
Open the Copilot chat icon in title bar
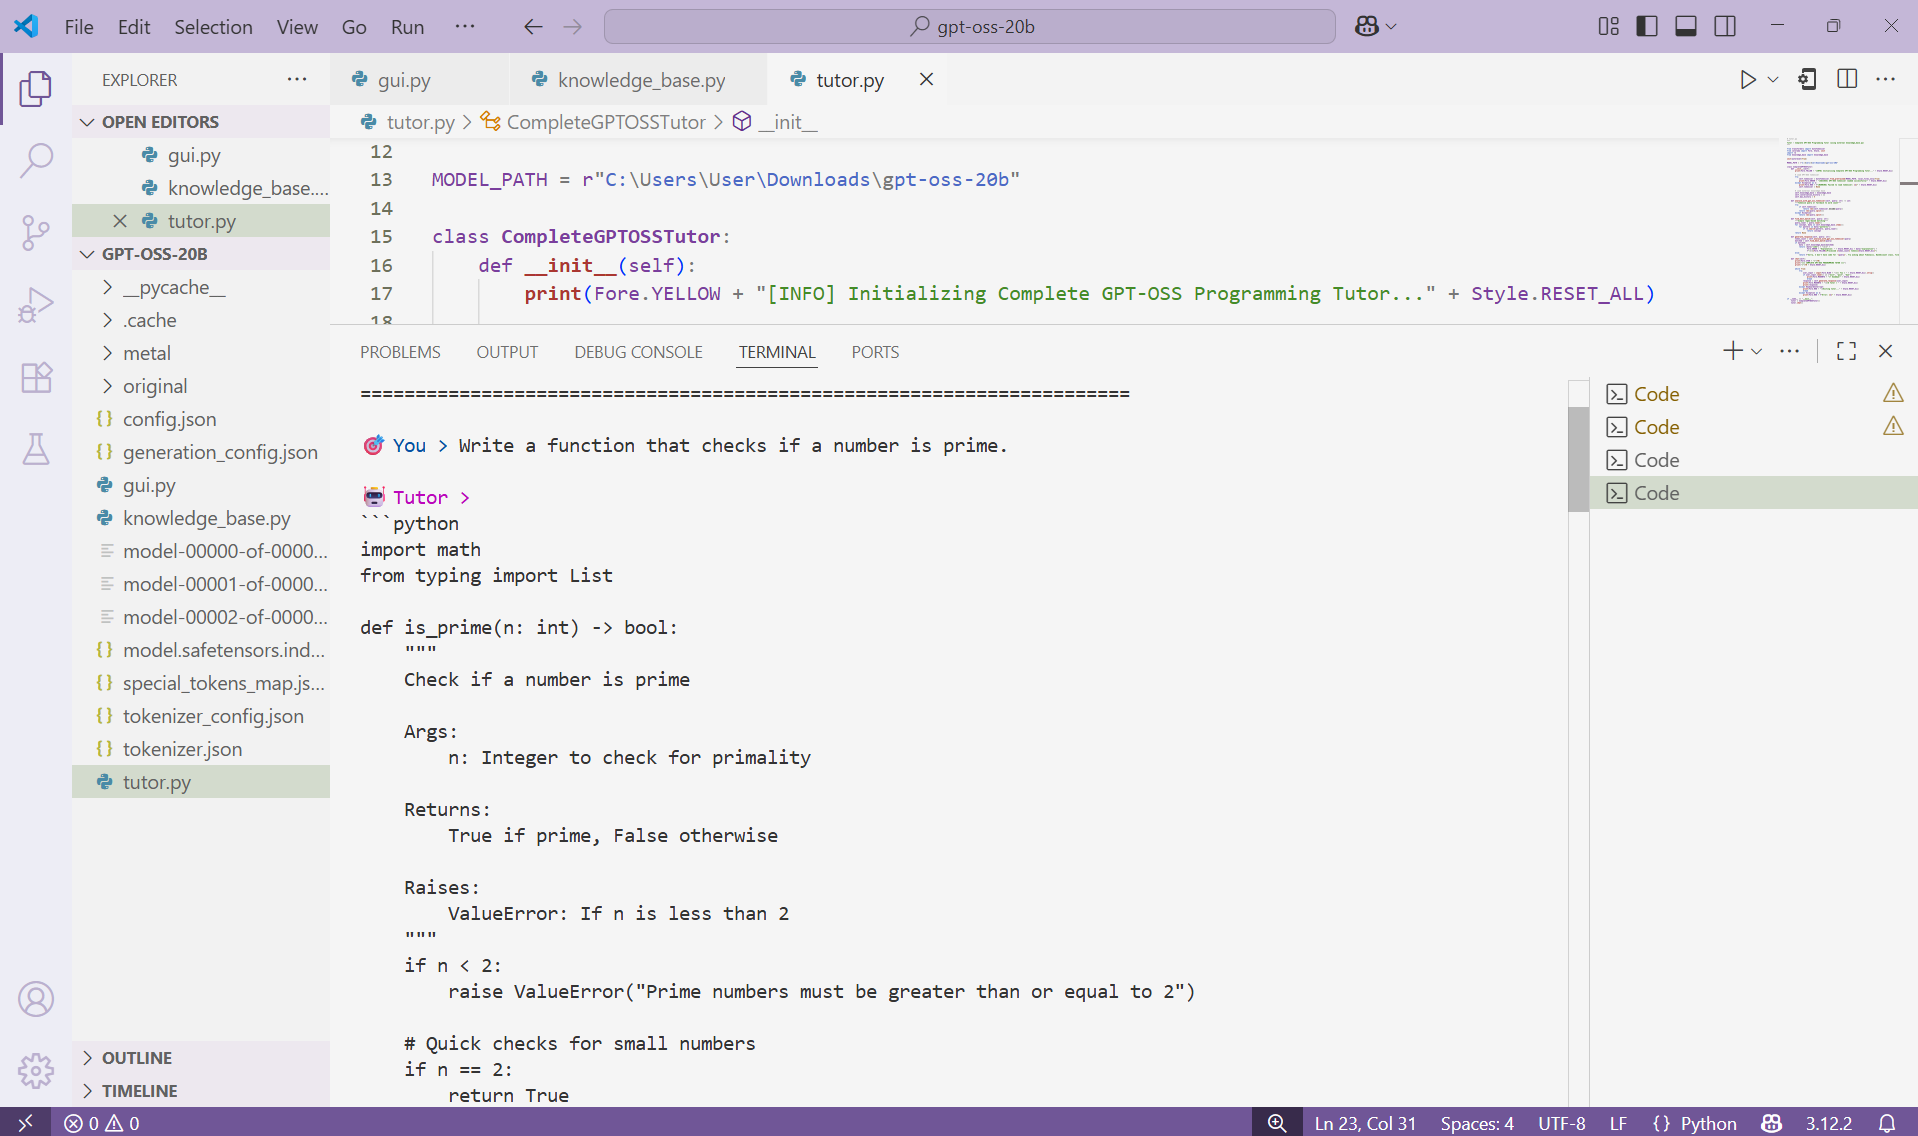pos(1367,27)
